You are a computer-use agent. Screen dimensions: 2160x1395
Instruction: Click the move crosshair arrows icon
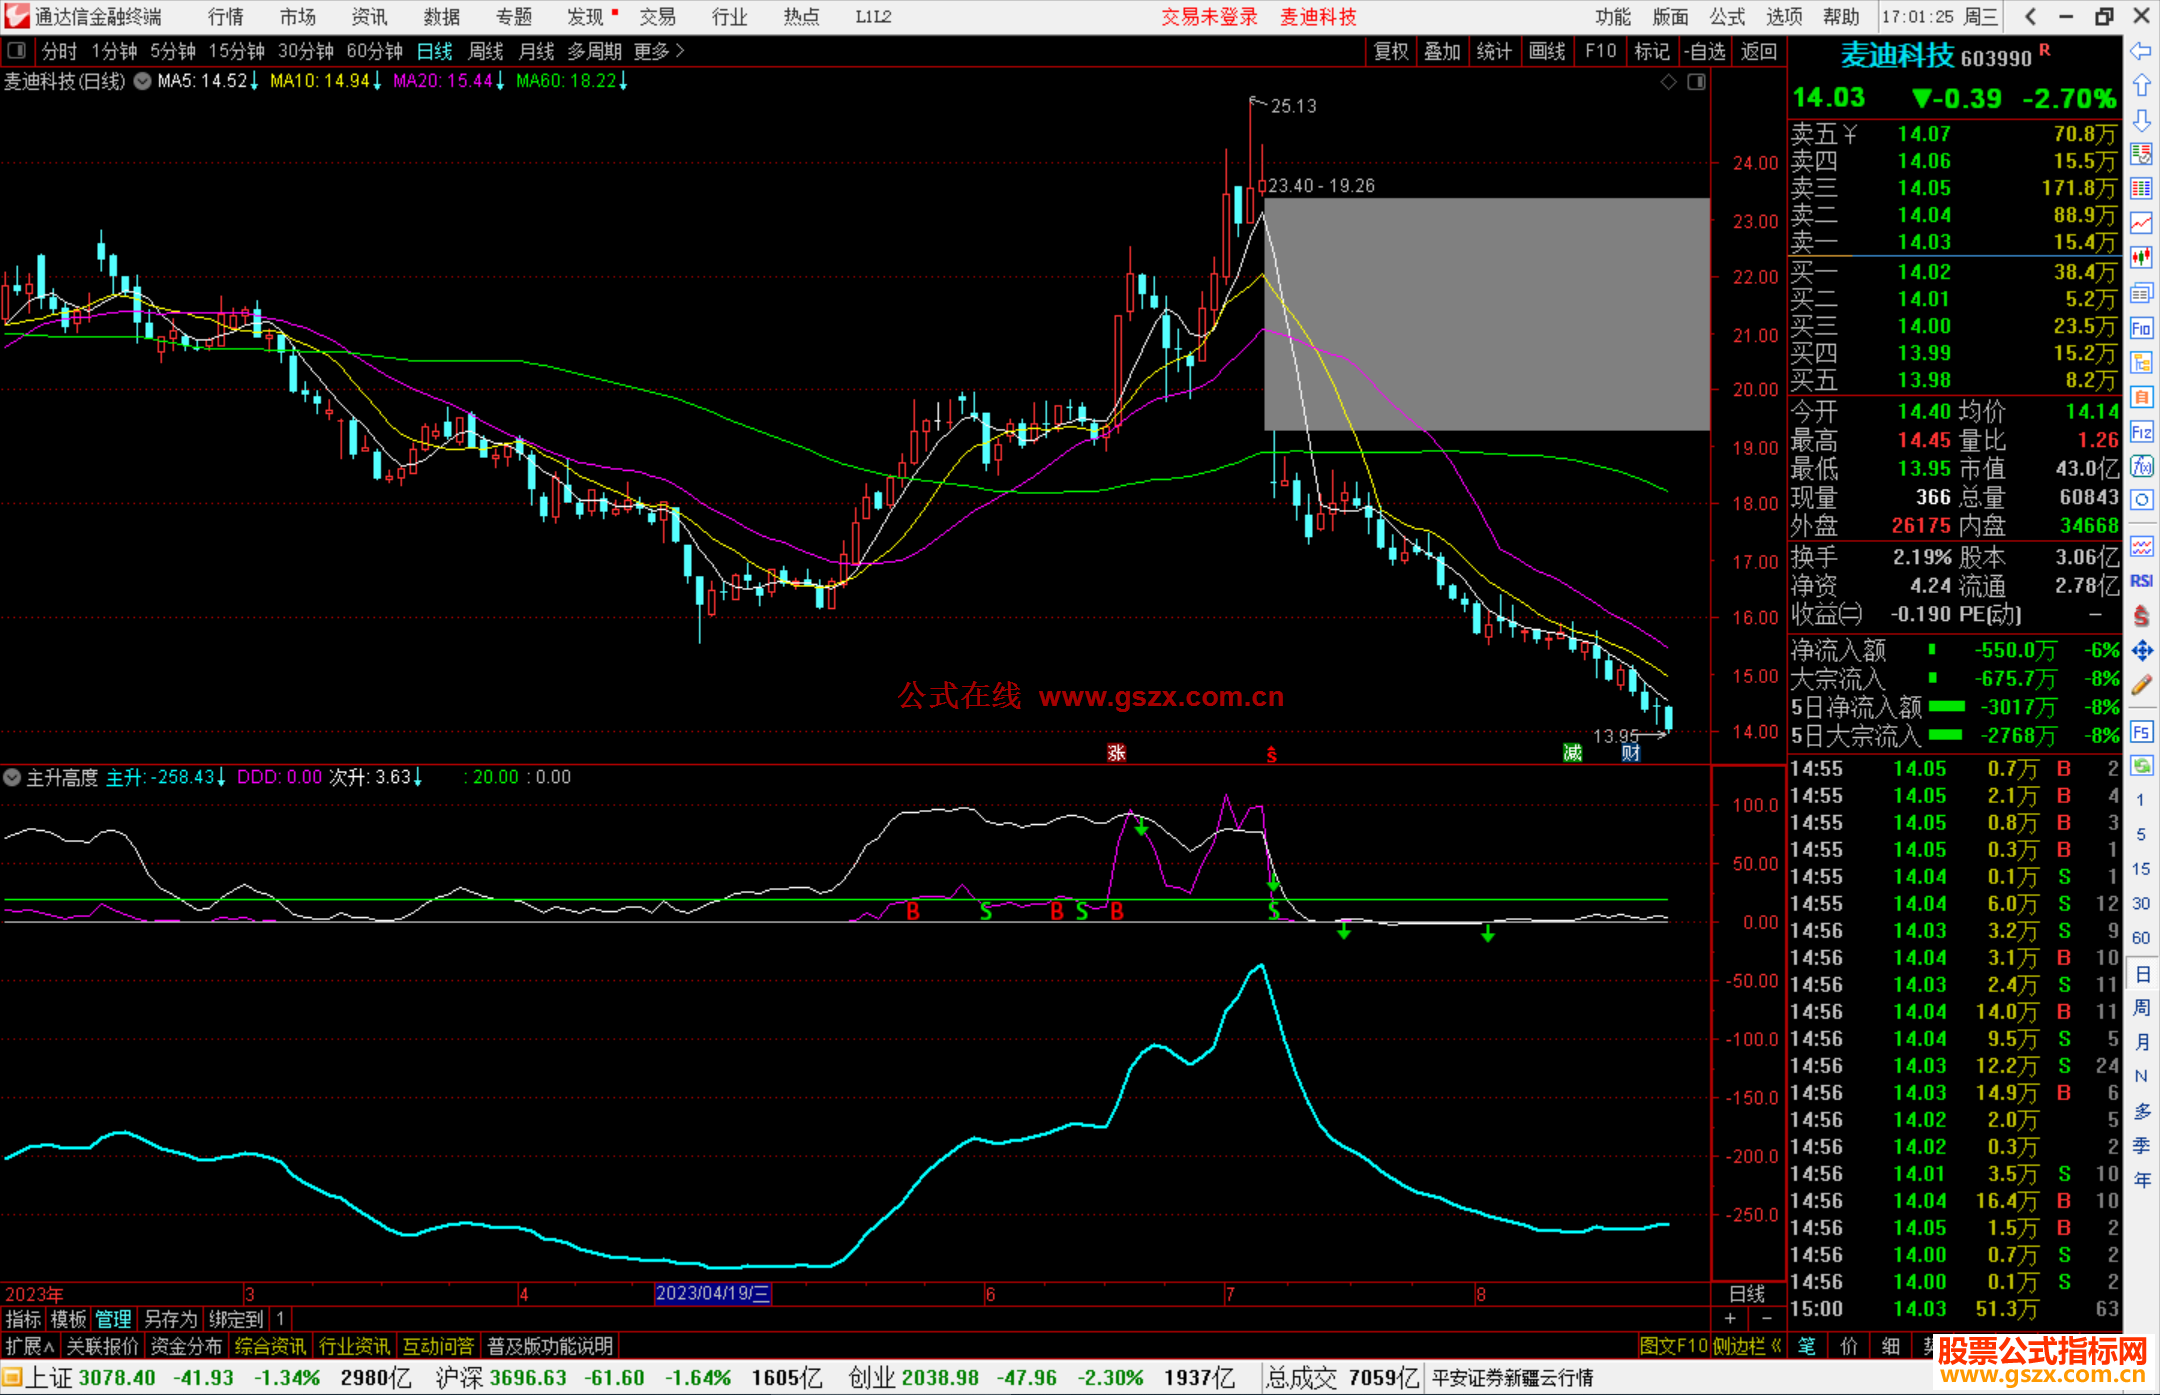point(2141,651)
